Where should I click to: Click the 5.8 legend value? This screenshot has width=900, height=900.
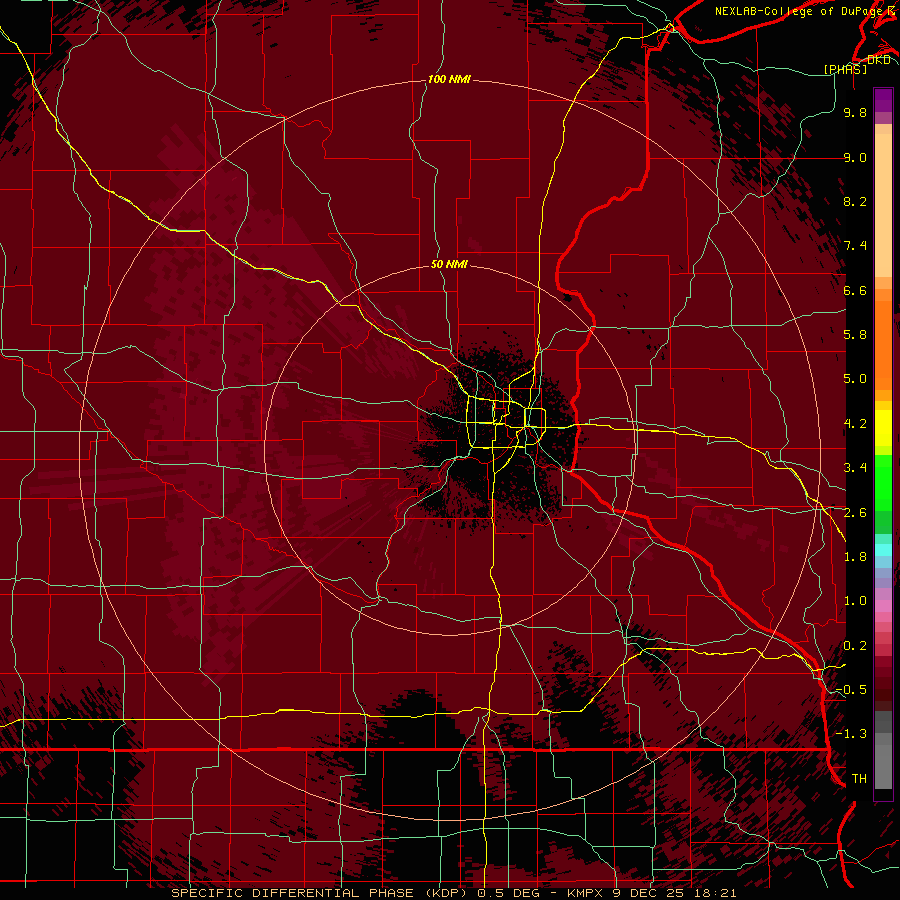pyautogui.click(x=855, y=335)
